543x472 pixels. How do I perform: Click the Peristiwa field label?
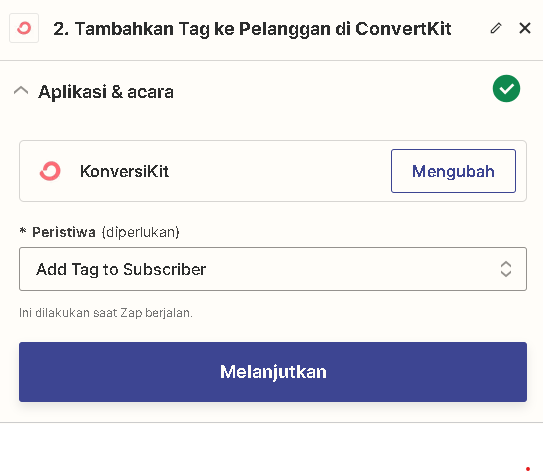click(x=64, y=232)
